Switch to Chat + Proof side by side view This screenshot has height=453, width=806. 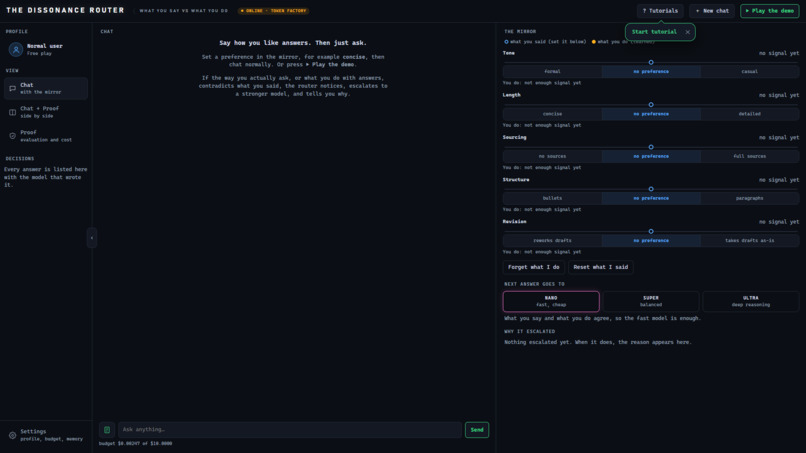coord(46,112)
